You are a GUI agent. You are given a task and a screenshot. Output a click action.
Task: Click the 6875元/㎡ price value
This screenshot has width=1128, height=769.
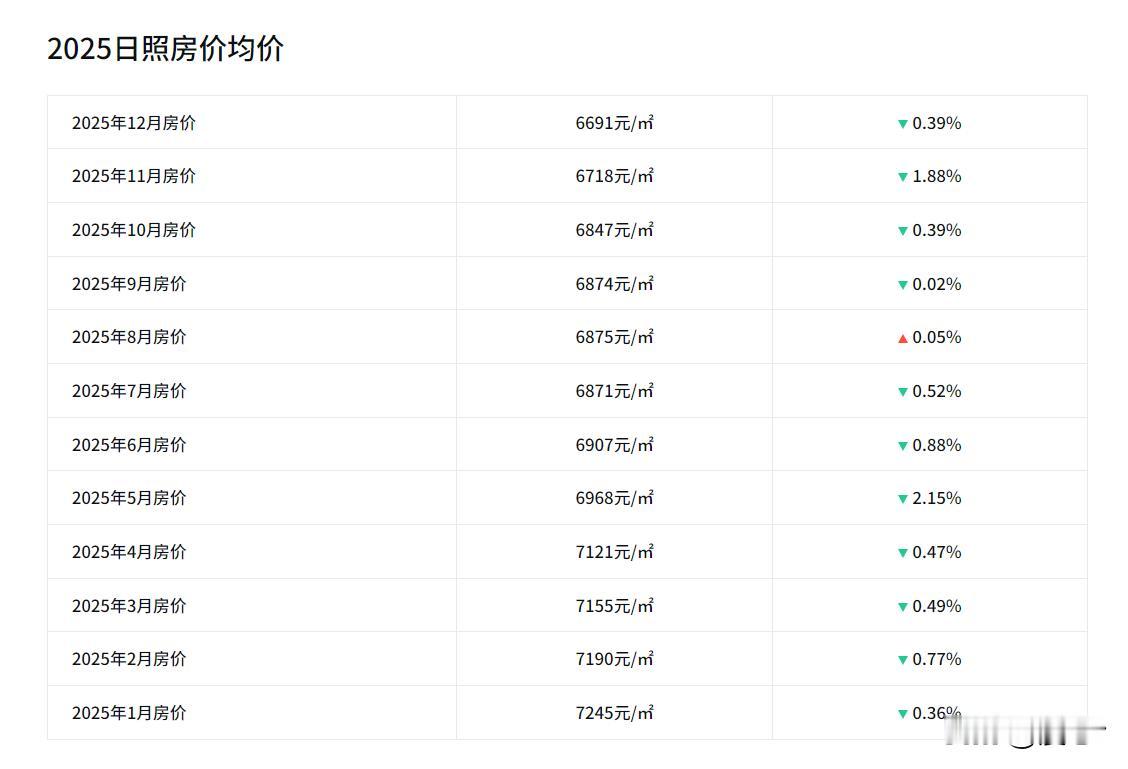click(x=614, y=337)
